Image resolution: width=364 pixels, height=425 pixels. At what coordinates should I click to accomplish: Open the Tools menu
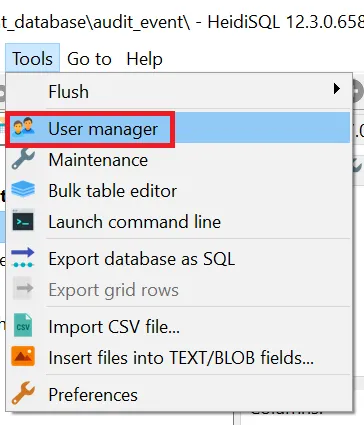click(x=32, y=58)
